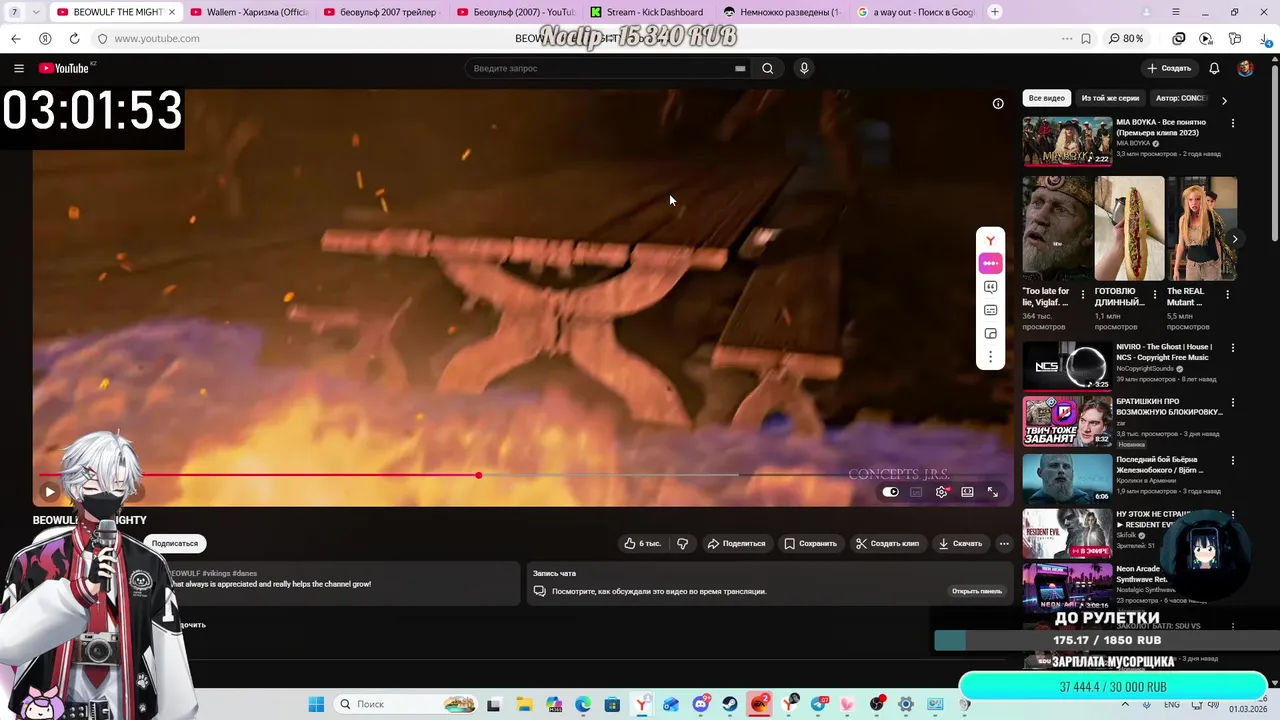Open options for БРАТИШКИН video
The height and width of the screenshot is (720, 1280).
[x=1232, y=404]
